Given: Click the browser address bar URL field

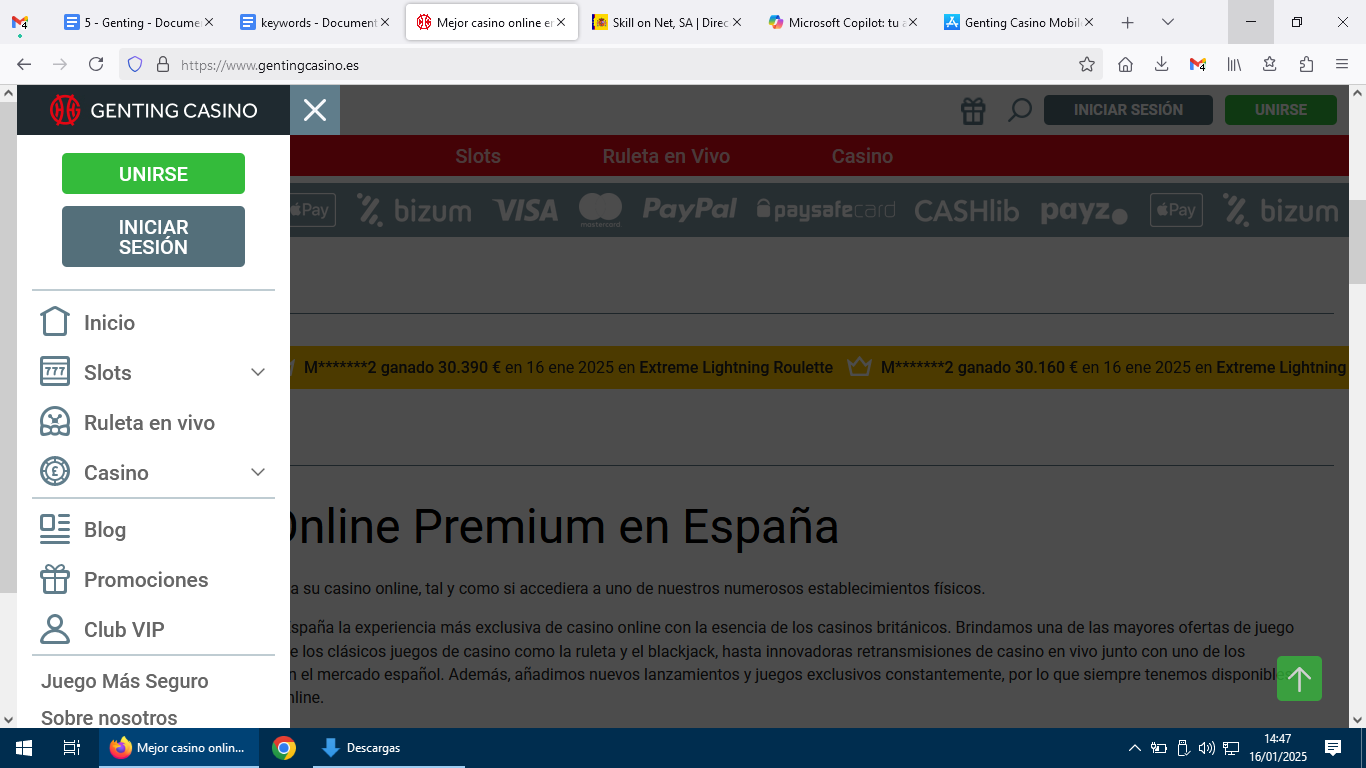Looking at the screenshot, I should tap(600, 65).
